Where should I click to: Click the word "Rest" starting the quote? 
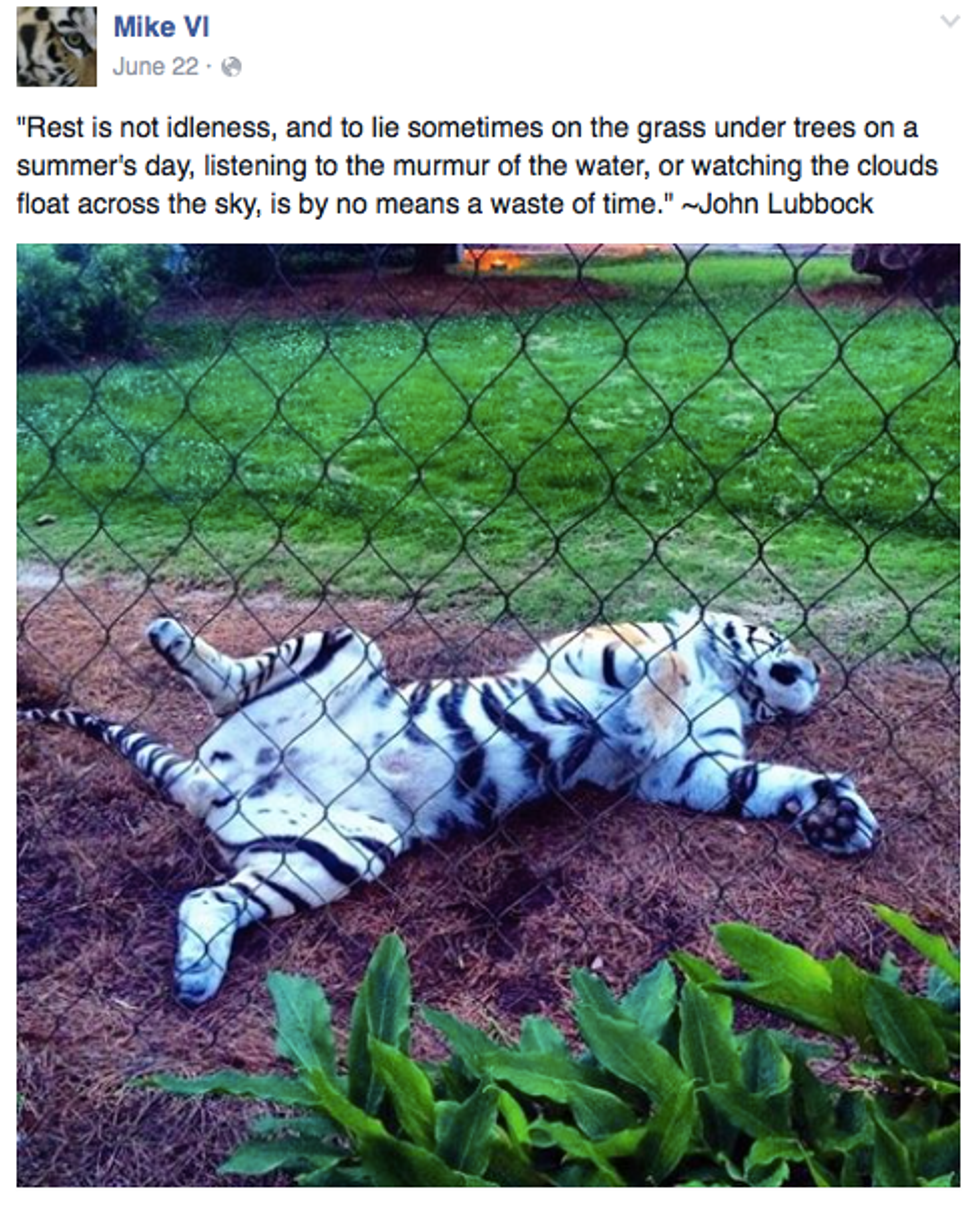coord(48,129)
